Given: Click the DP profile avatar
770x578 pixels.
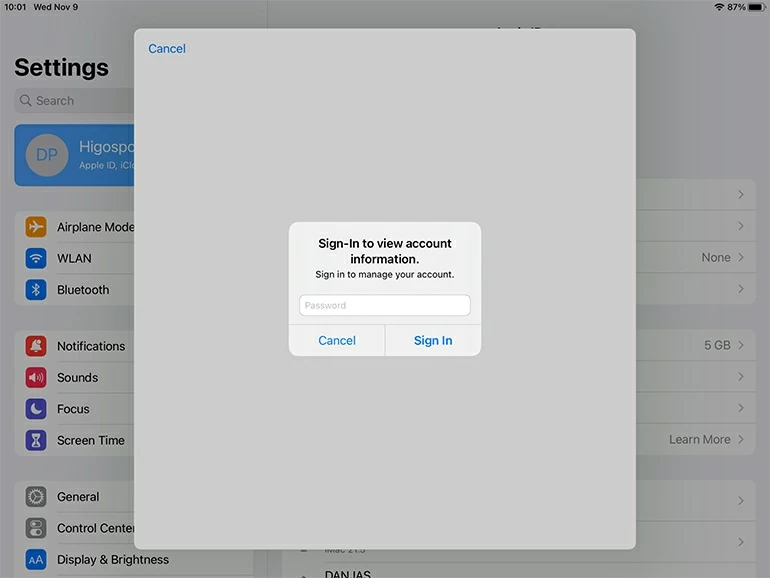Looking at the screenshot, I should [x=47, y=155].
